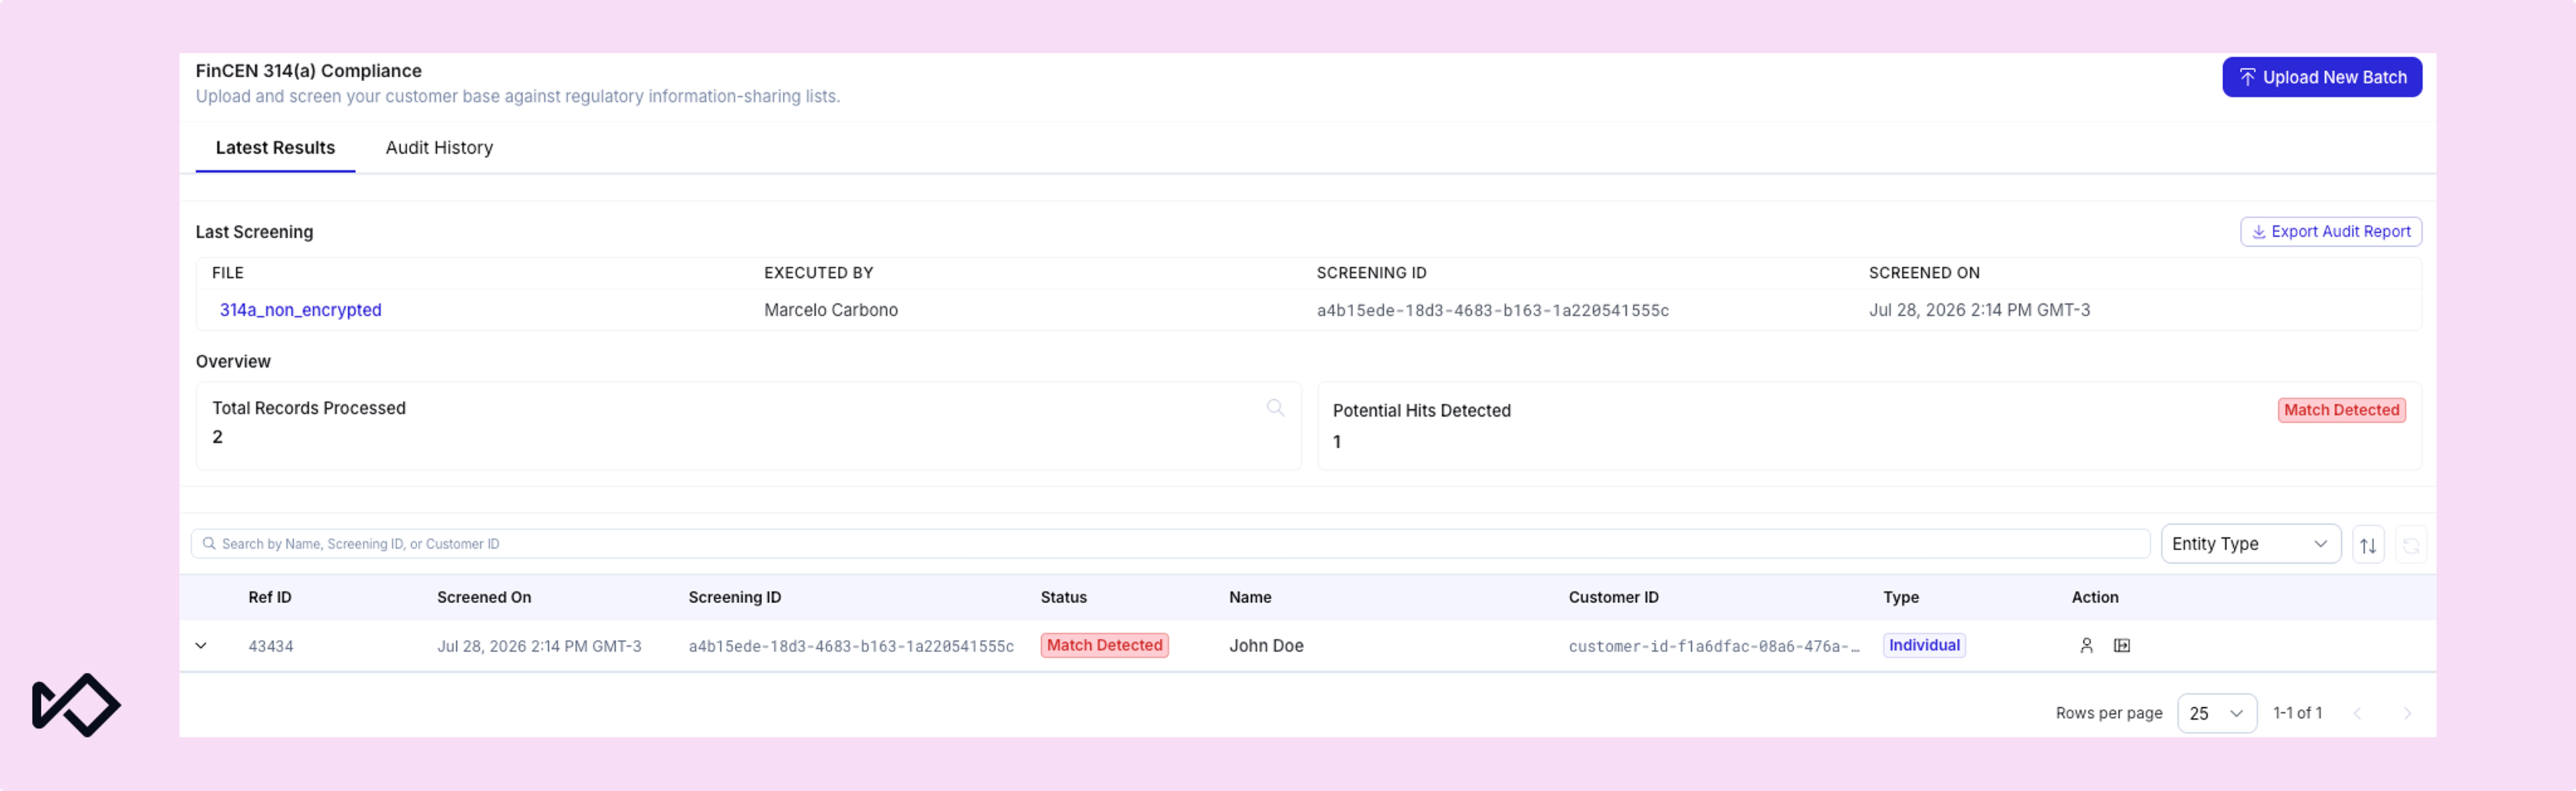
Task: Click the open details panel icon for John Doe
Action: point(2122,645)
